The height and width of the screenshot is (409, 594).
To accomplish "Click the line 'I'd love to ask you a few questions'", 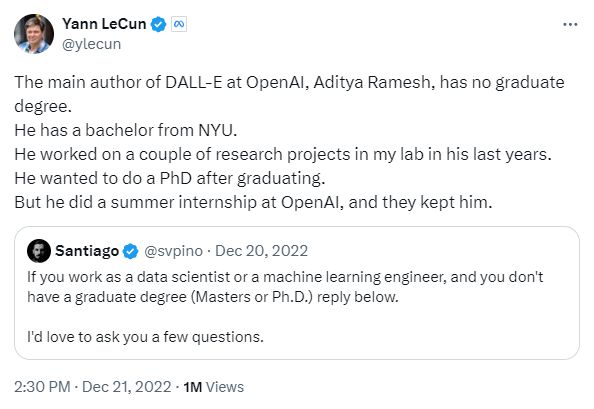I will pos(145,337).
